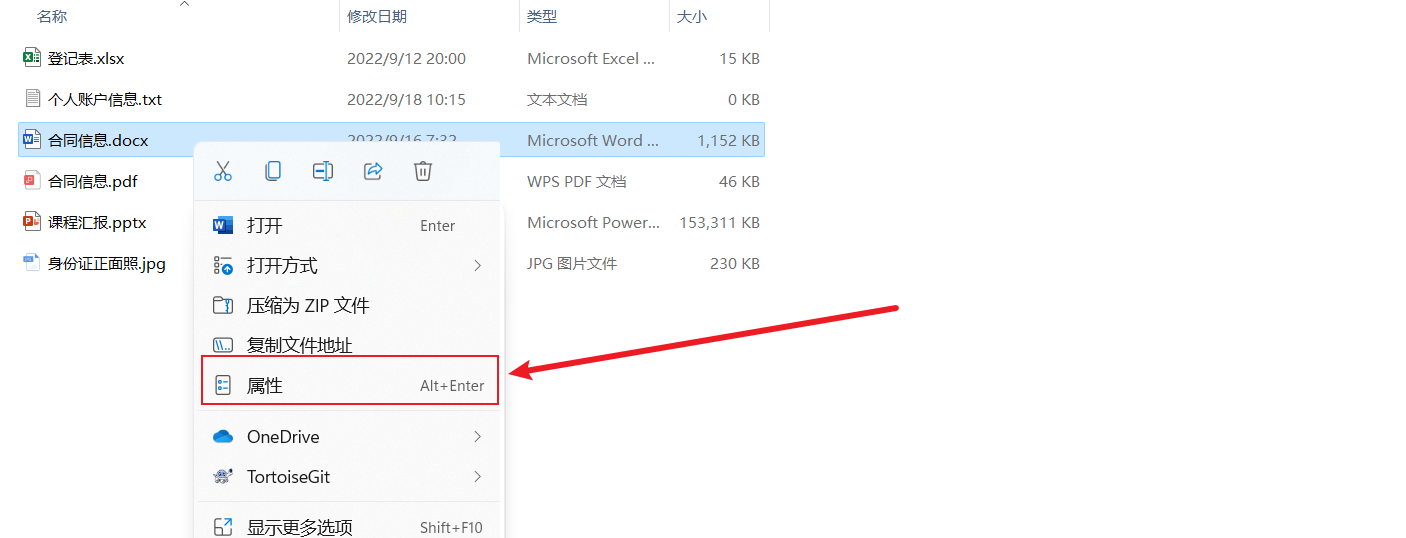Image resolution: width=1406 pixels, height=538 pixels.
Task: Click the OneDrive cloud icon
Action: (x=223, y=437)
